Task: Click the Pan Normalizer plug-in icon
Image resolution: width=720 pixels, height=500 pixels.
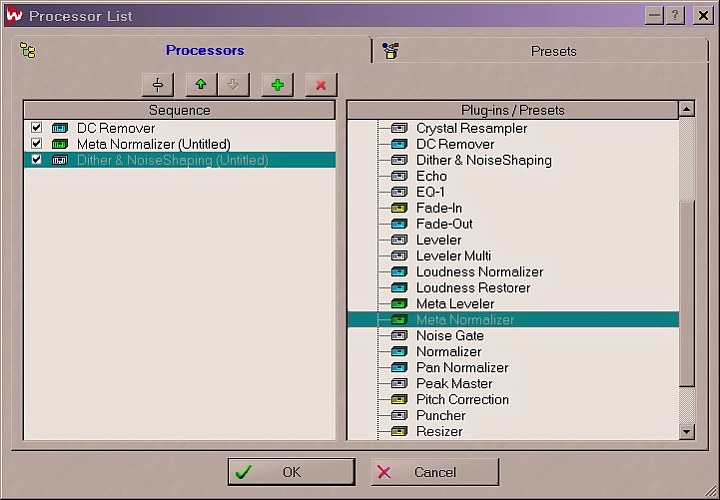Action: pos(399,367)
